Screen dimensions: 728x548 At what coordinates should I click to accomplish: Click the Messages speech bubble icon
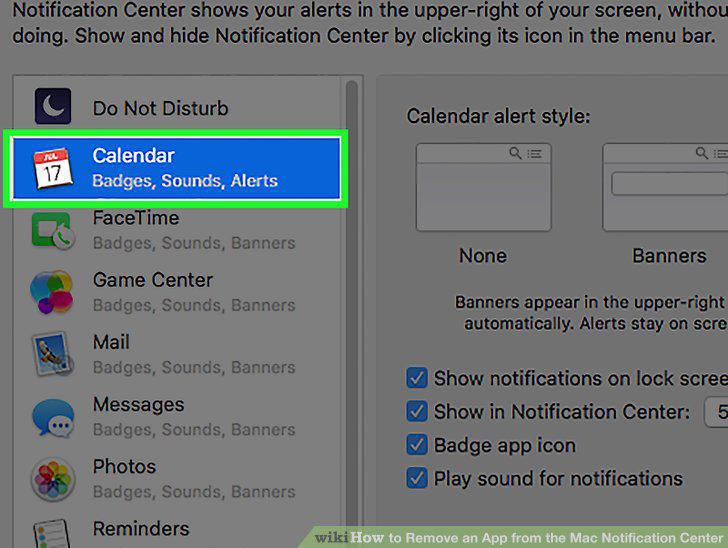(x=53, y=418)
